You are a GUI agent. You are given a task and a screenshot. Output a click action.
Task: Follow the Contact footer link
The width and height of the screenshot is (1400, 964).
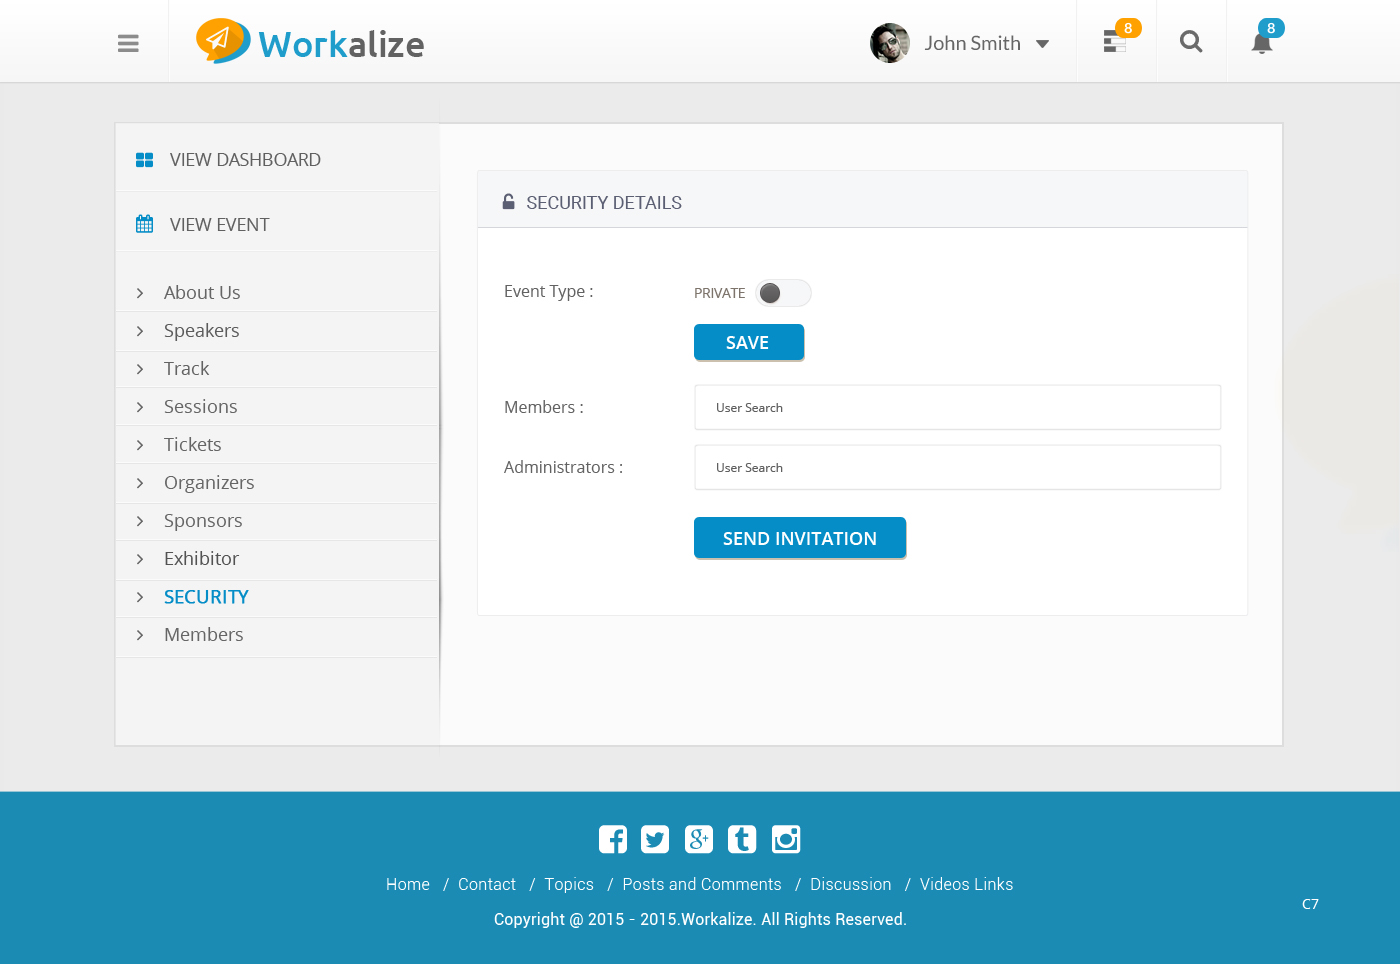[487, 884]
